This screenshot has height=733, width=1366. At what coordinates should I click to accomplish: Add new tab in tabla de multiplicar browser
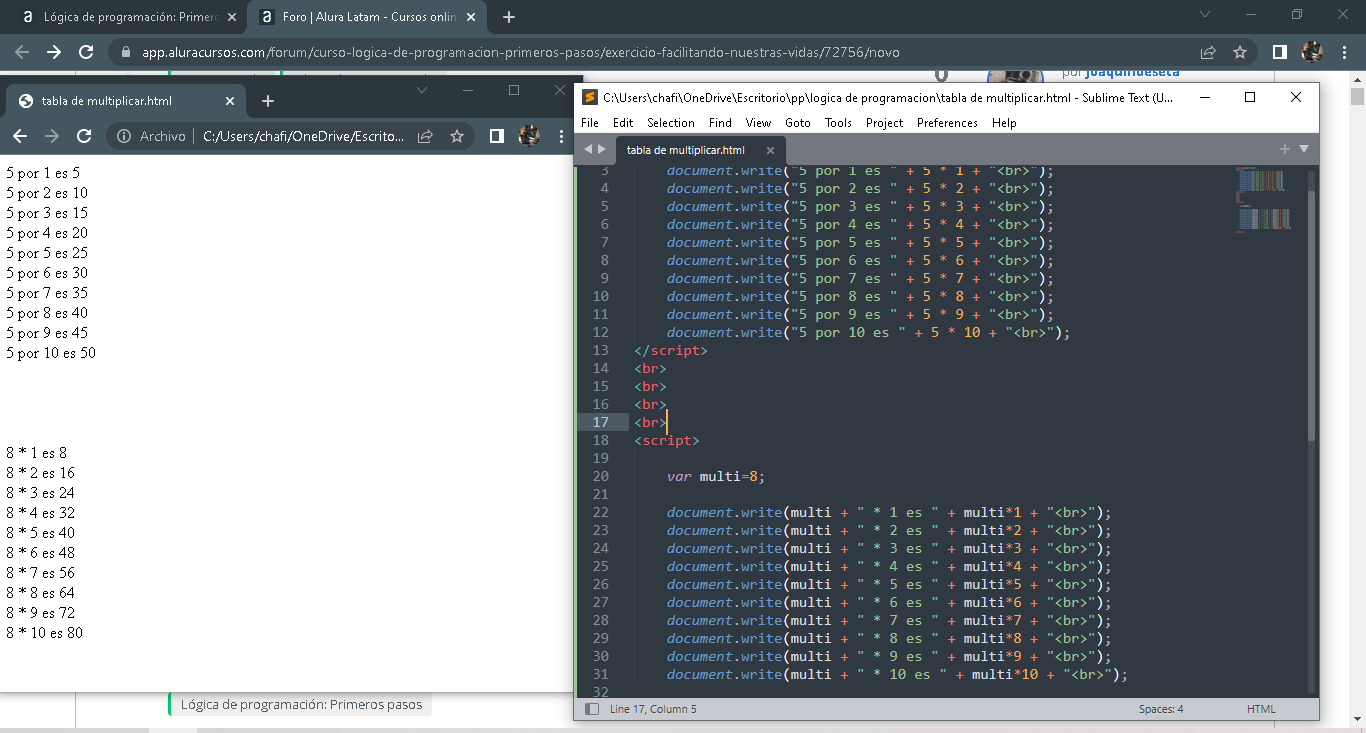coord(268,101)
